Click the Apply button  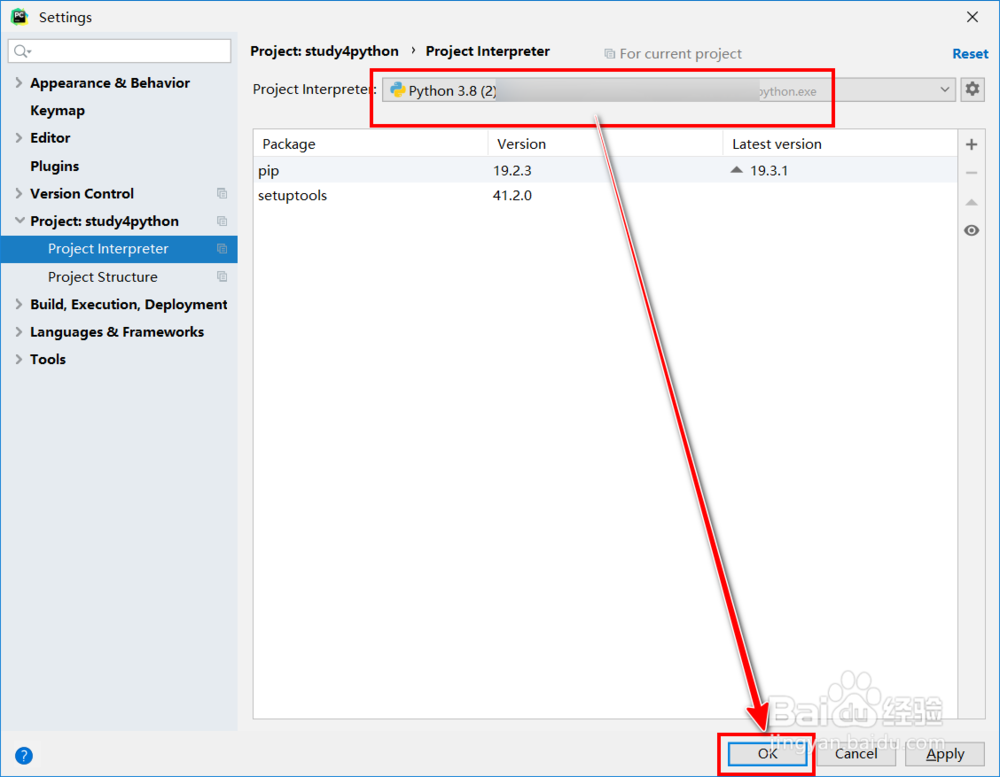[945, 754]
